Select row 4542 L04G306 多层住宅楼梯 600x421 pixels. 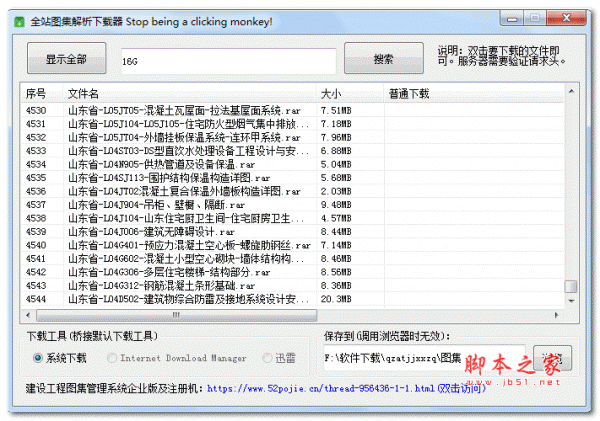pos(293,272)
